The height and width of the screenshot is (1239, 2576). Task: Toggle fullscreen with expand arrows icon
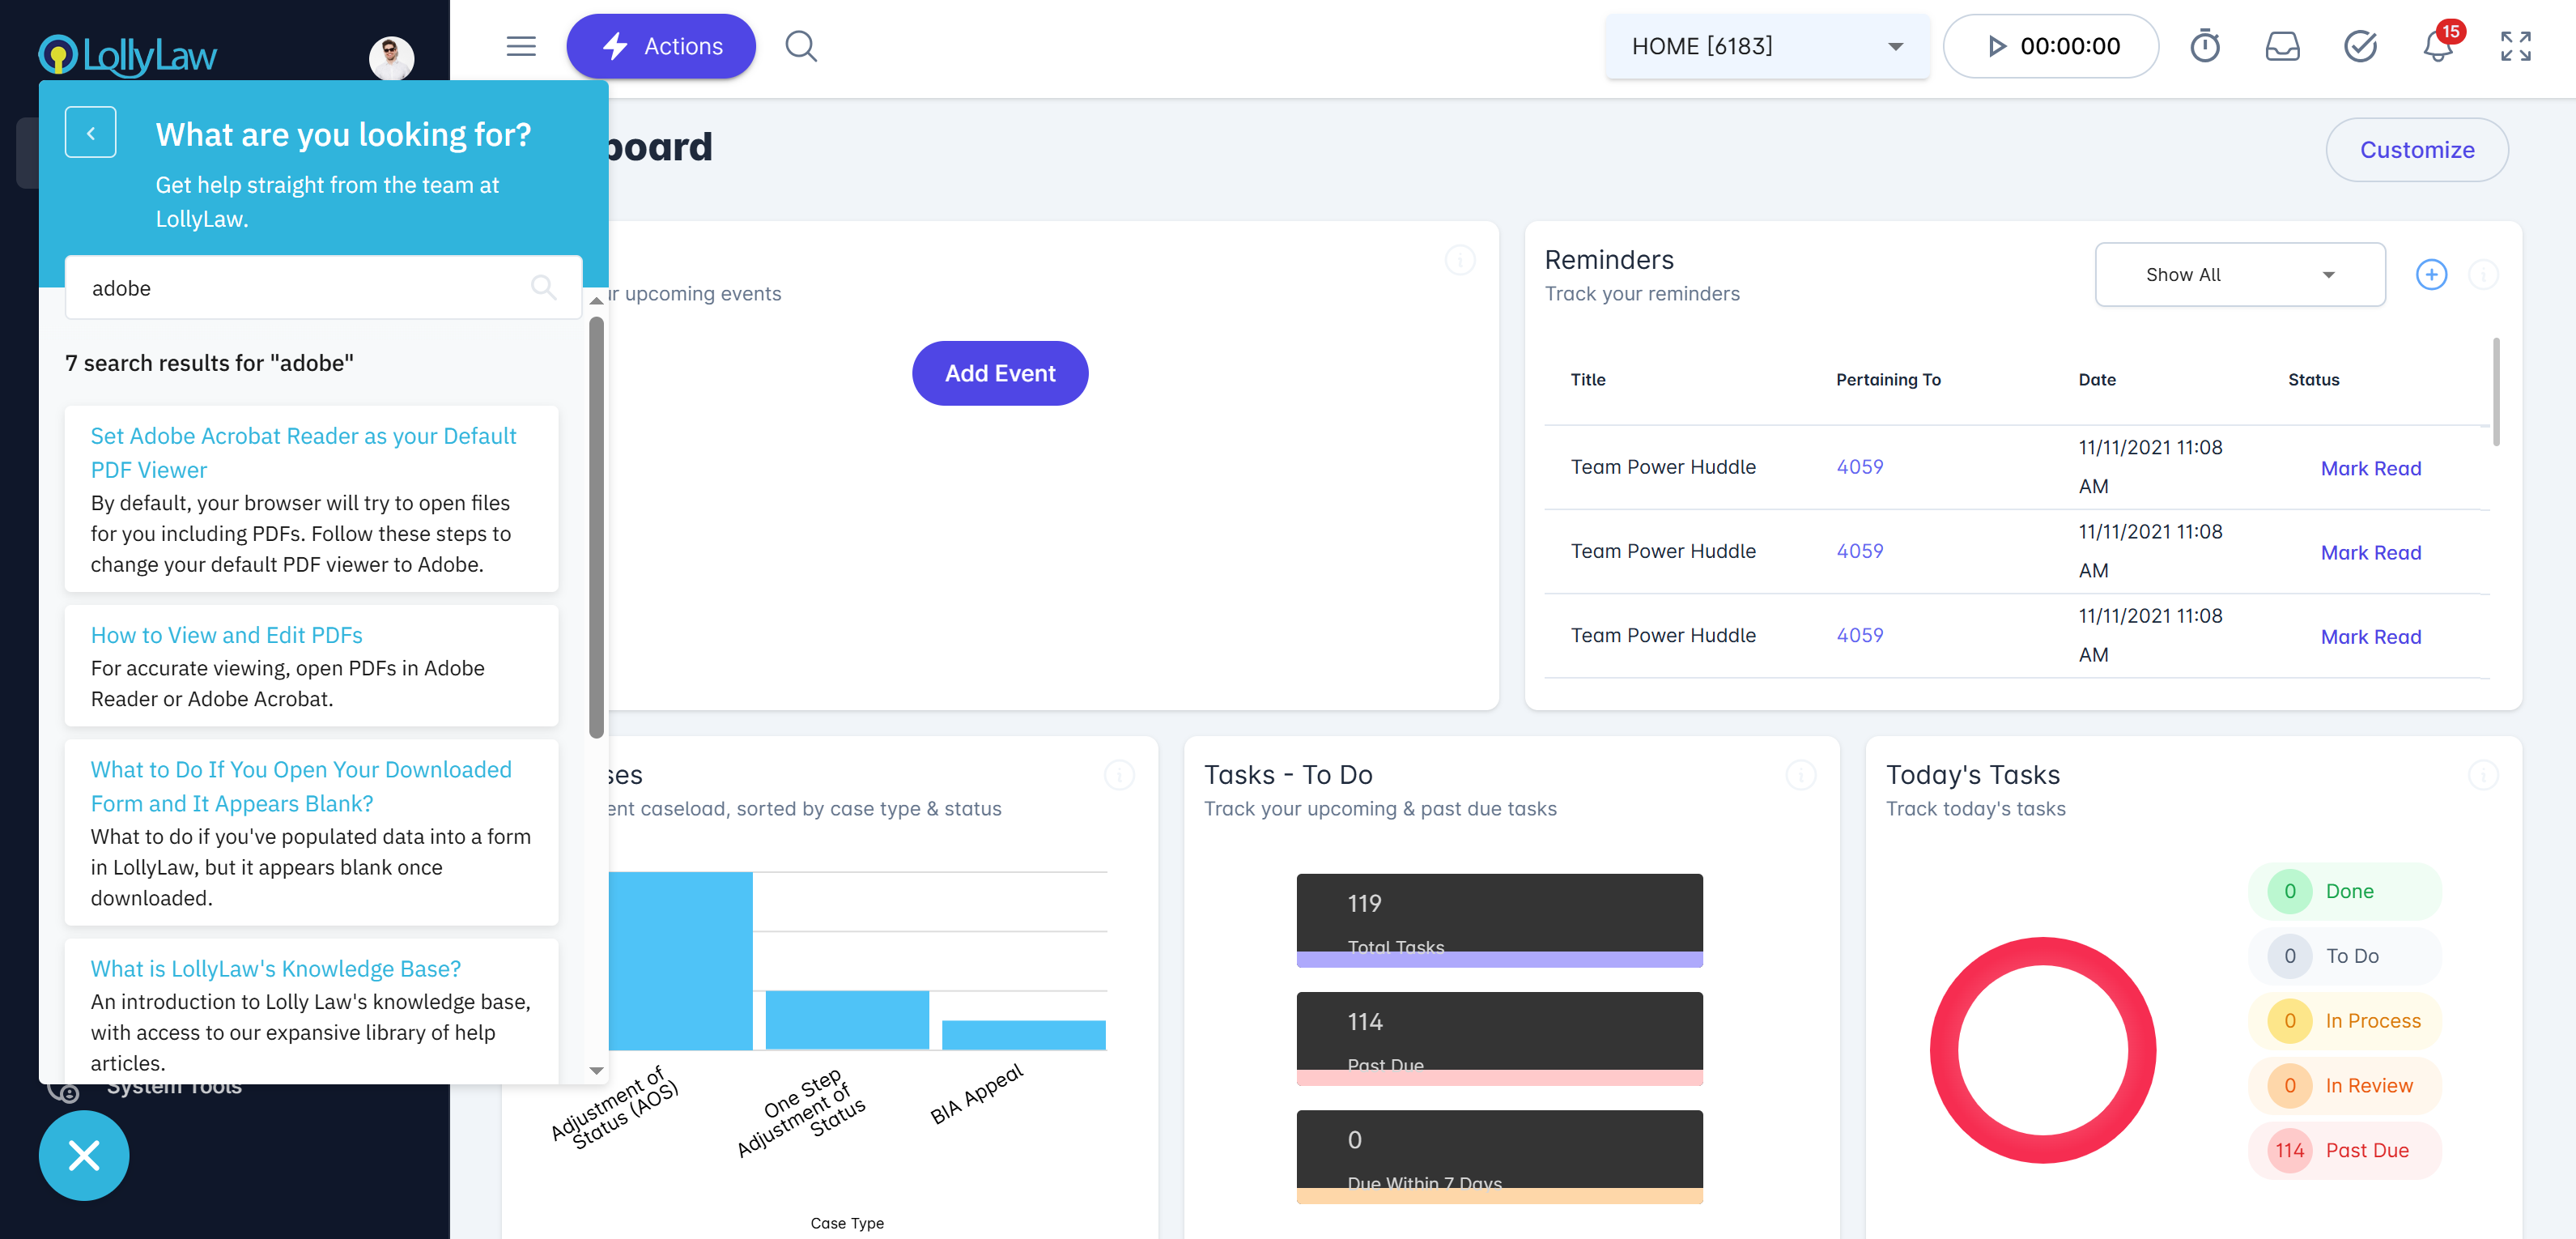2515,46
